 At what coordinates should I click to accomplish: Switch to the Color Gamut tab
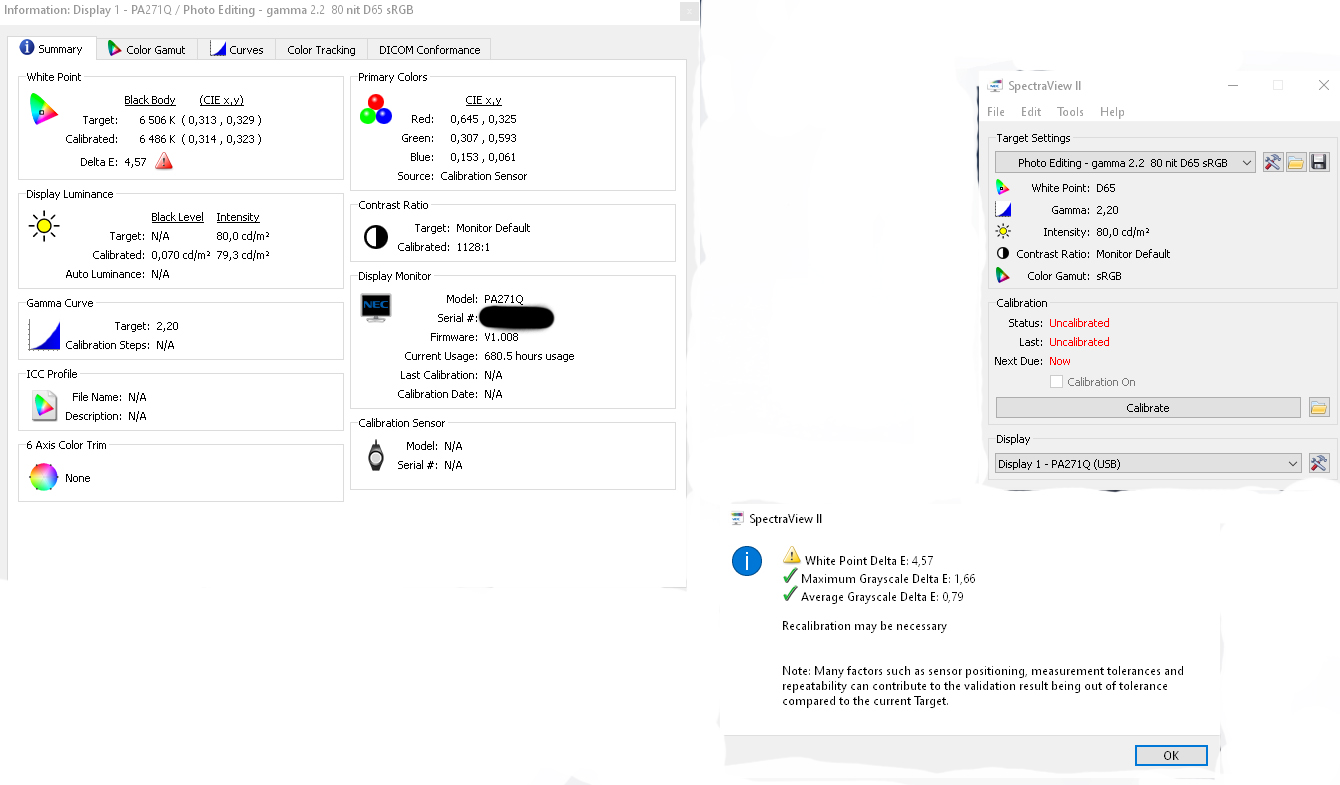(x=147, y=50)
